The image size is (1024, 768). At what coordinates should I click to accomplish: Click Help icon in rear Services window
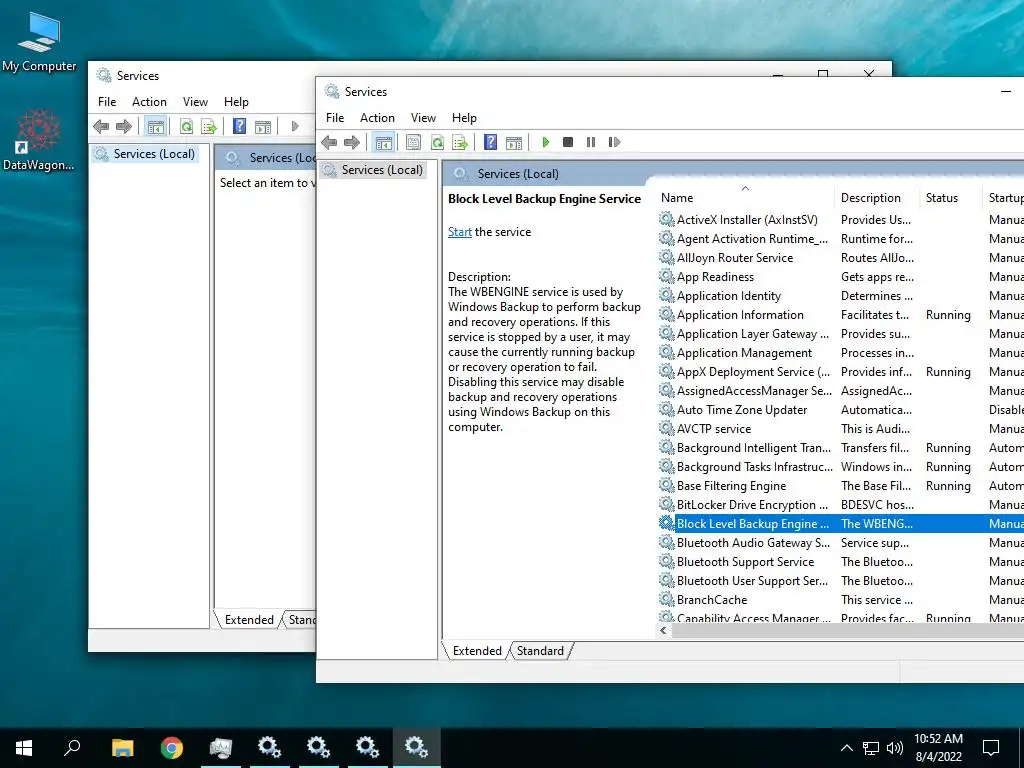[x=240, y=125]
